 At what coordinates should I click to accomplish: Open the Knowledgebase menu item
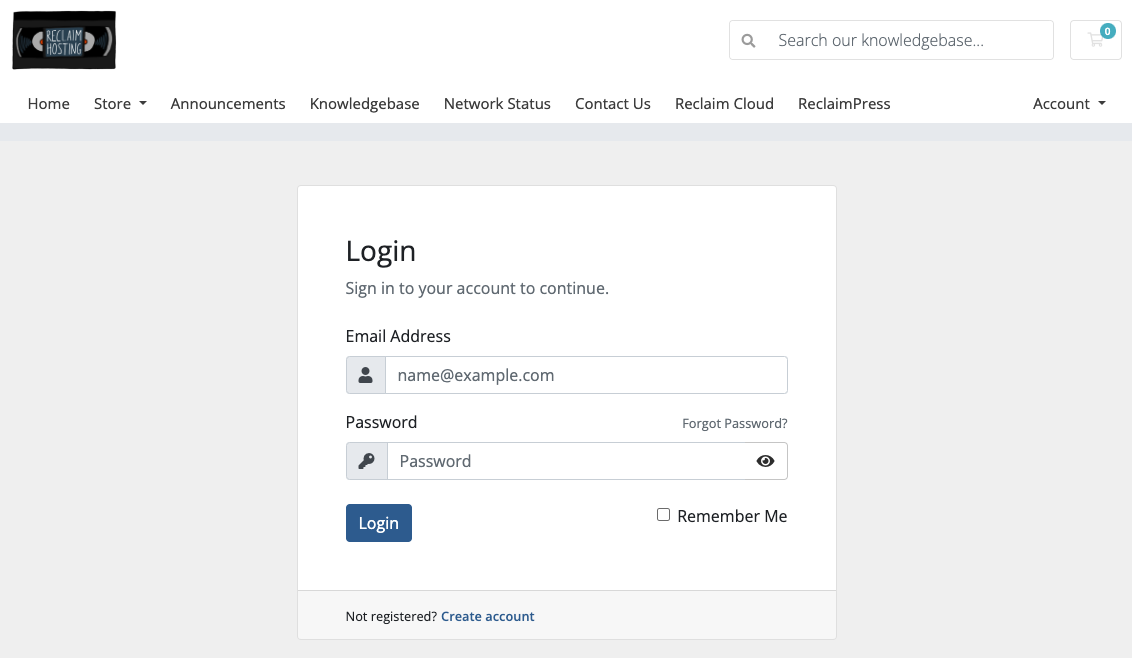pyautogui.click(x=365, y=103)
